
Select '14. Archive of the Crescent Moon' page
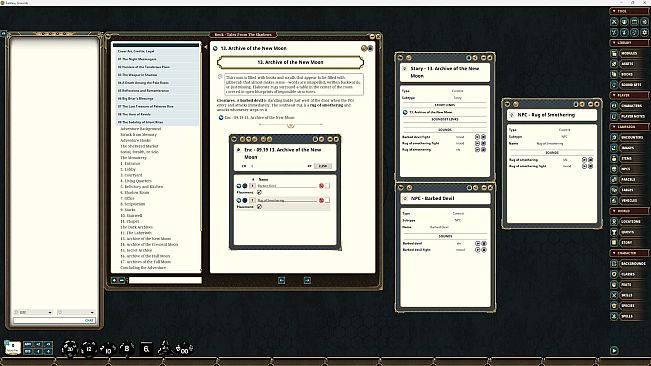149,244
